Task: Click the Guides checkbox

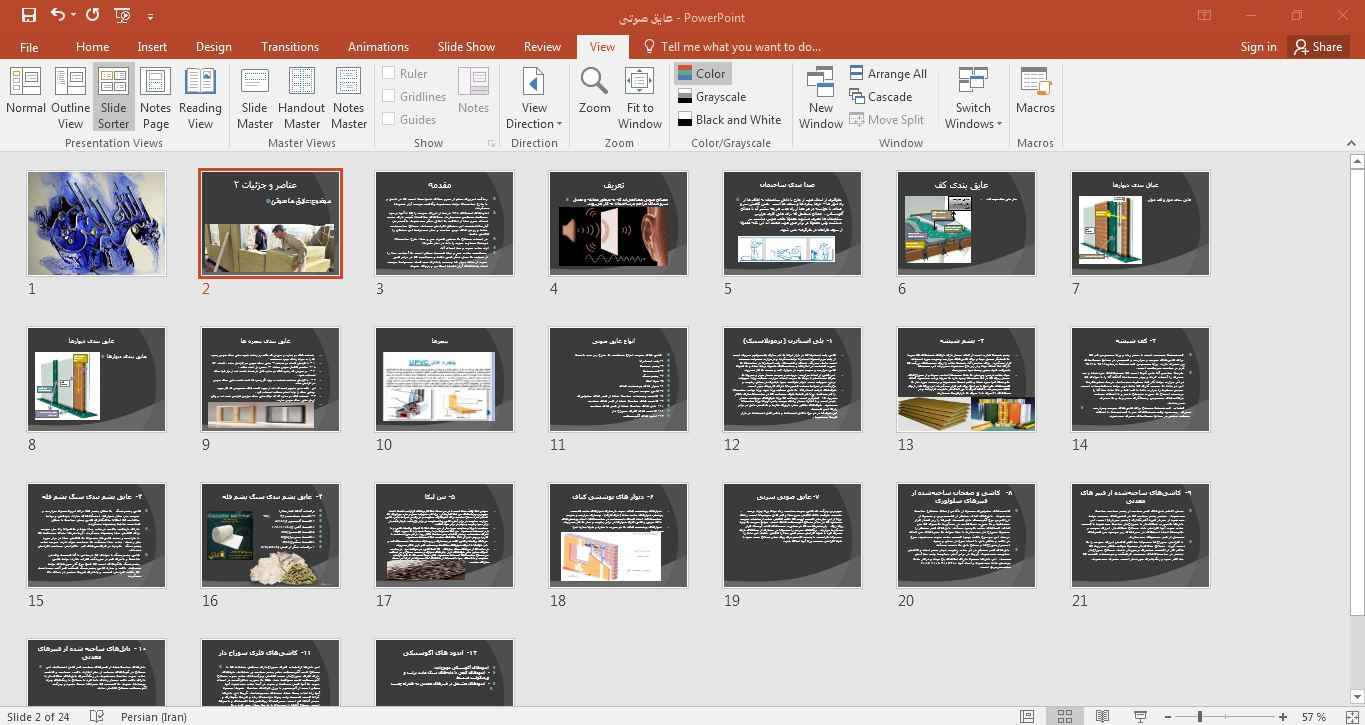Action: point(389,119)
